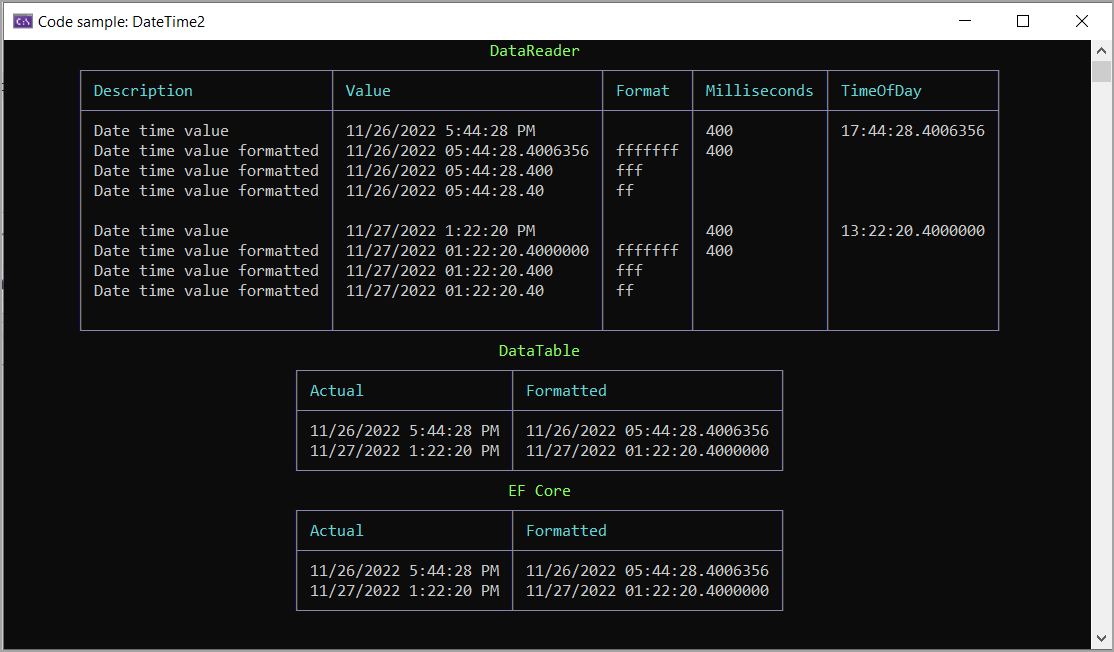
Task: Click the 'ff' format in the 11/26 row
Action: (625, 190)
